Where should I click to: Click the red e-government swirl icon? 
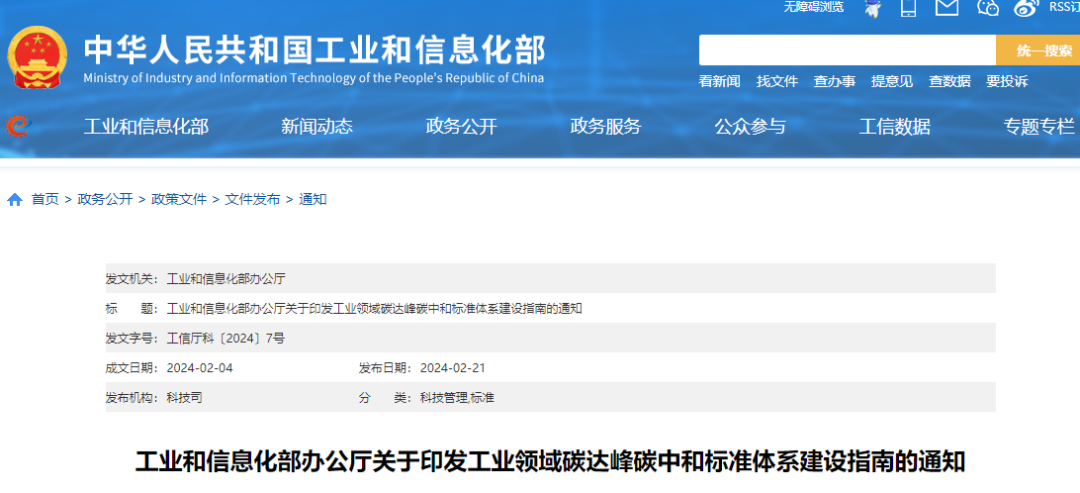(17, 126)
